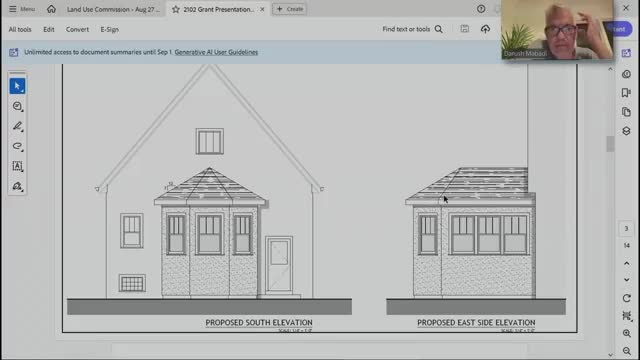Open the Page thumbnails panel icon
This screenshot has width=640, height=360.
point(626,112)
